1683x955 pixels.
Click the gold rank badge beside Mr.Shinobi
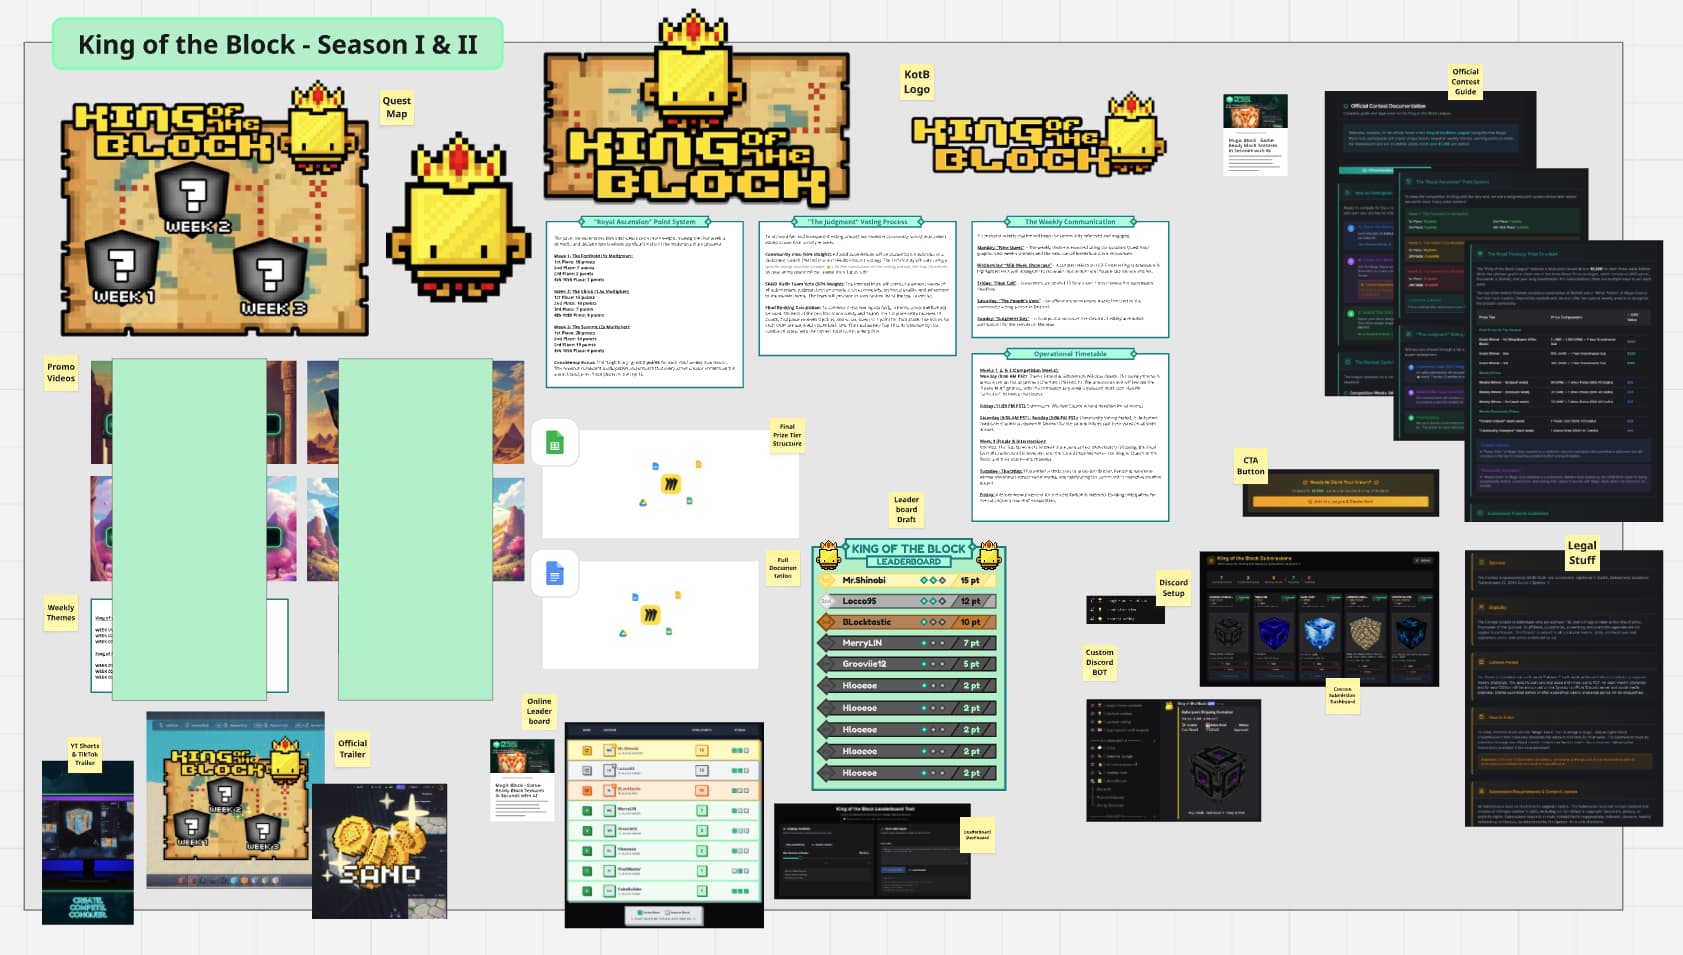[x=827, y=580]
